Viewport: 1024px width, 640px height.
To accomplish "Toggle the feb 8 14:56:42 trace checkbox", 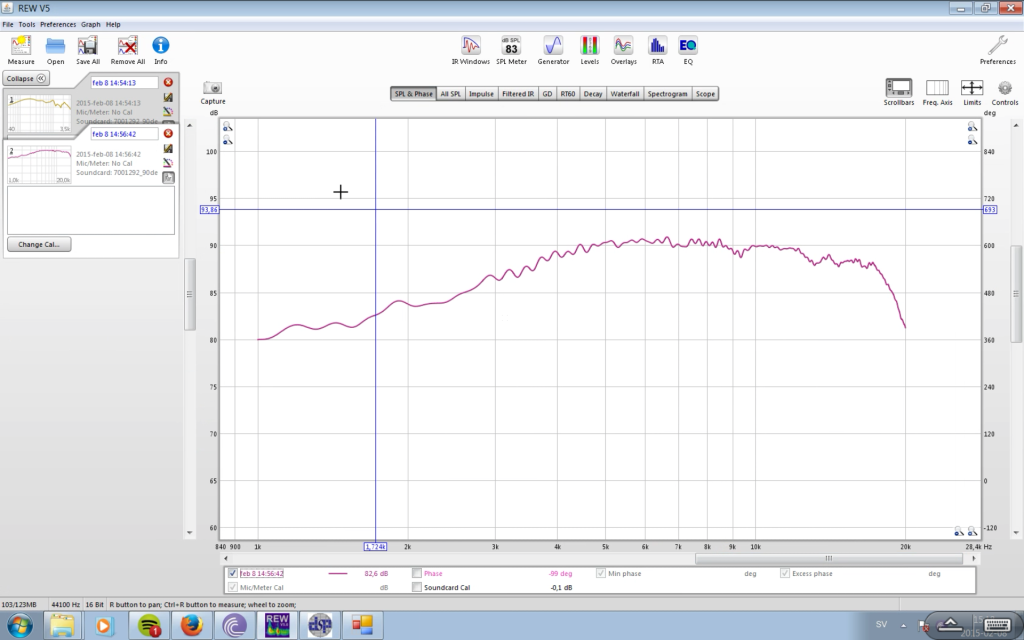I will [232, 573].
